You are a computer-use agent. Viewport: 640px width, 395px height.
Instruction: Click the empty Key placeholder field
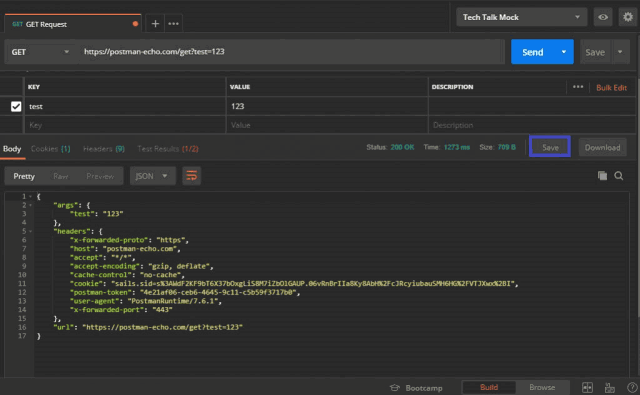(125, 125)
